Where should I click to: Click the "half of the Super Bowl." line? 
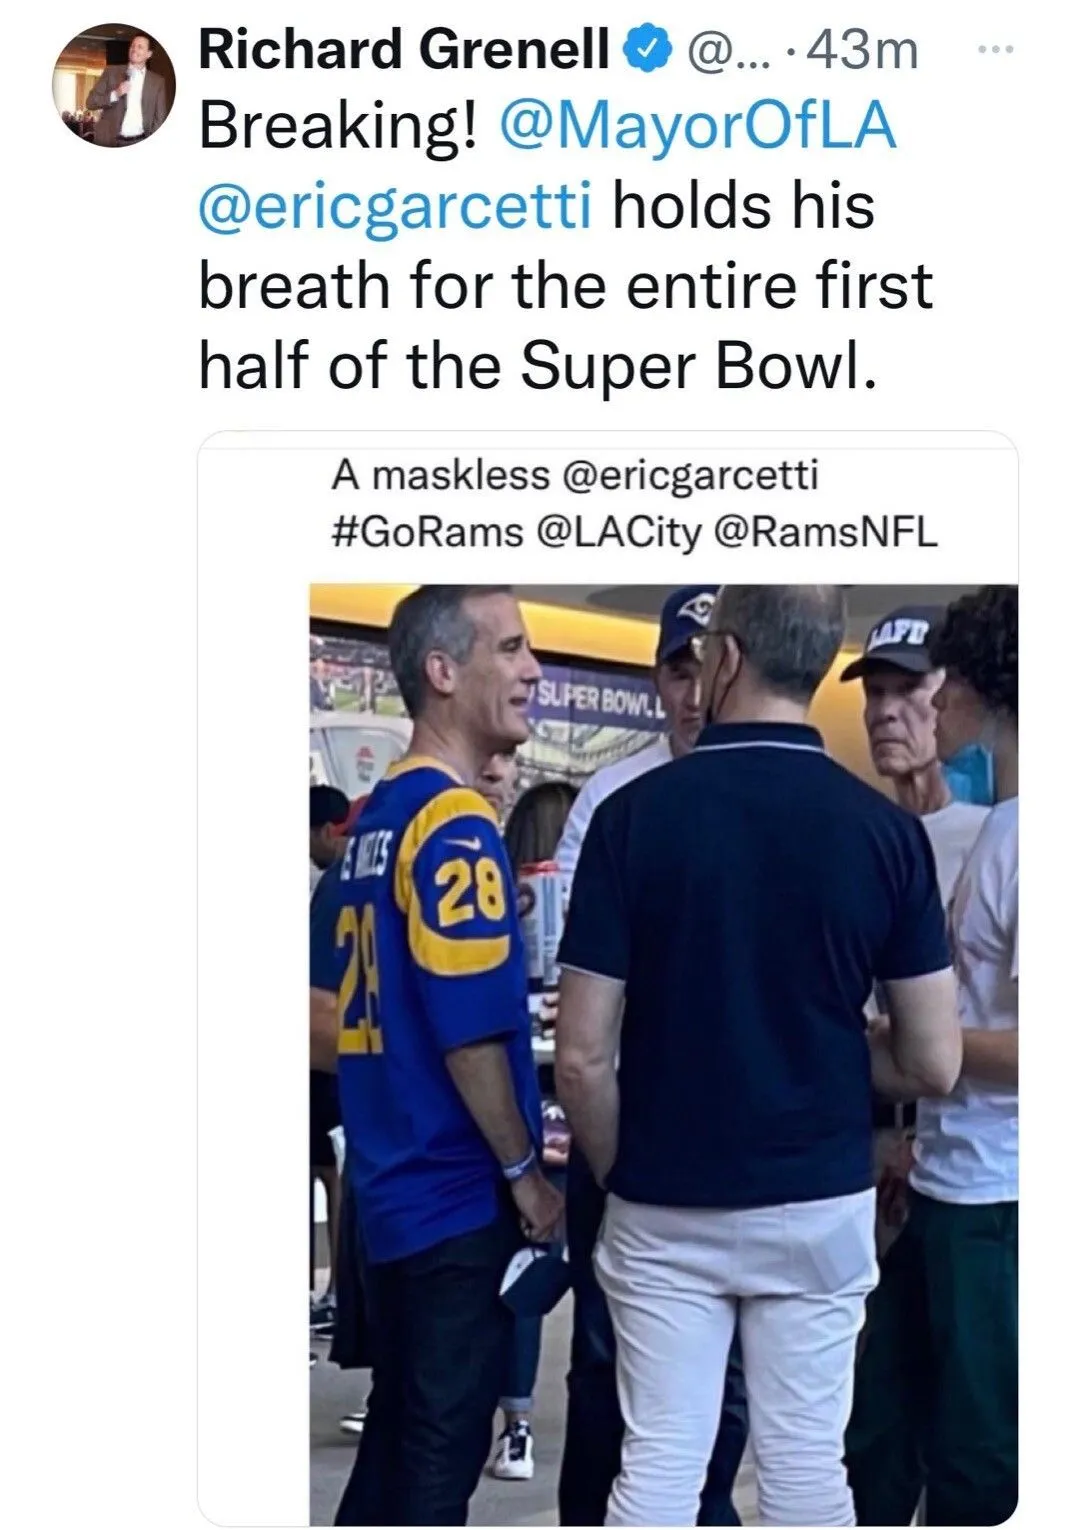[x=539, y=365]
